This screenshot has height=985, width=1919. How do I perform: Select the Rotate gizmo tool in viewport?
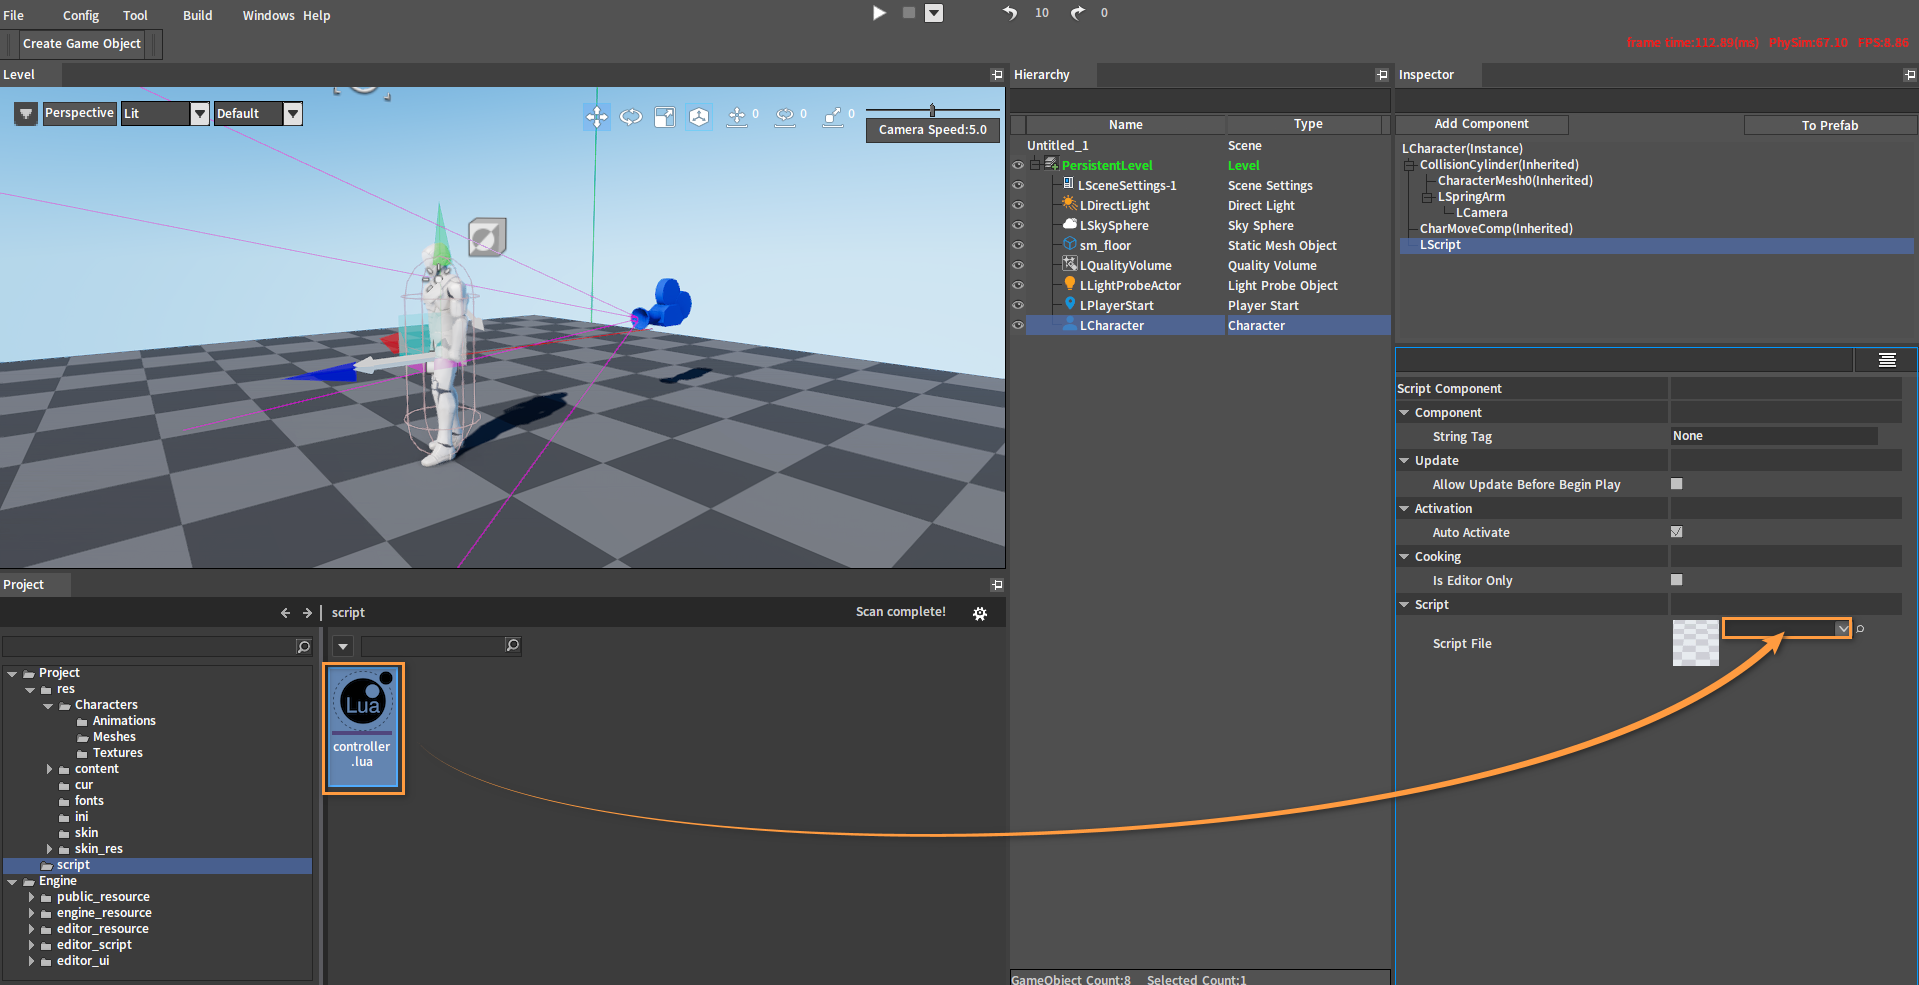[x=631, y=117]
